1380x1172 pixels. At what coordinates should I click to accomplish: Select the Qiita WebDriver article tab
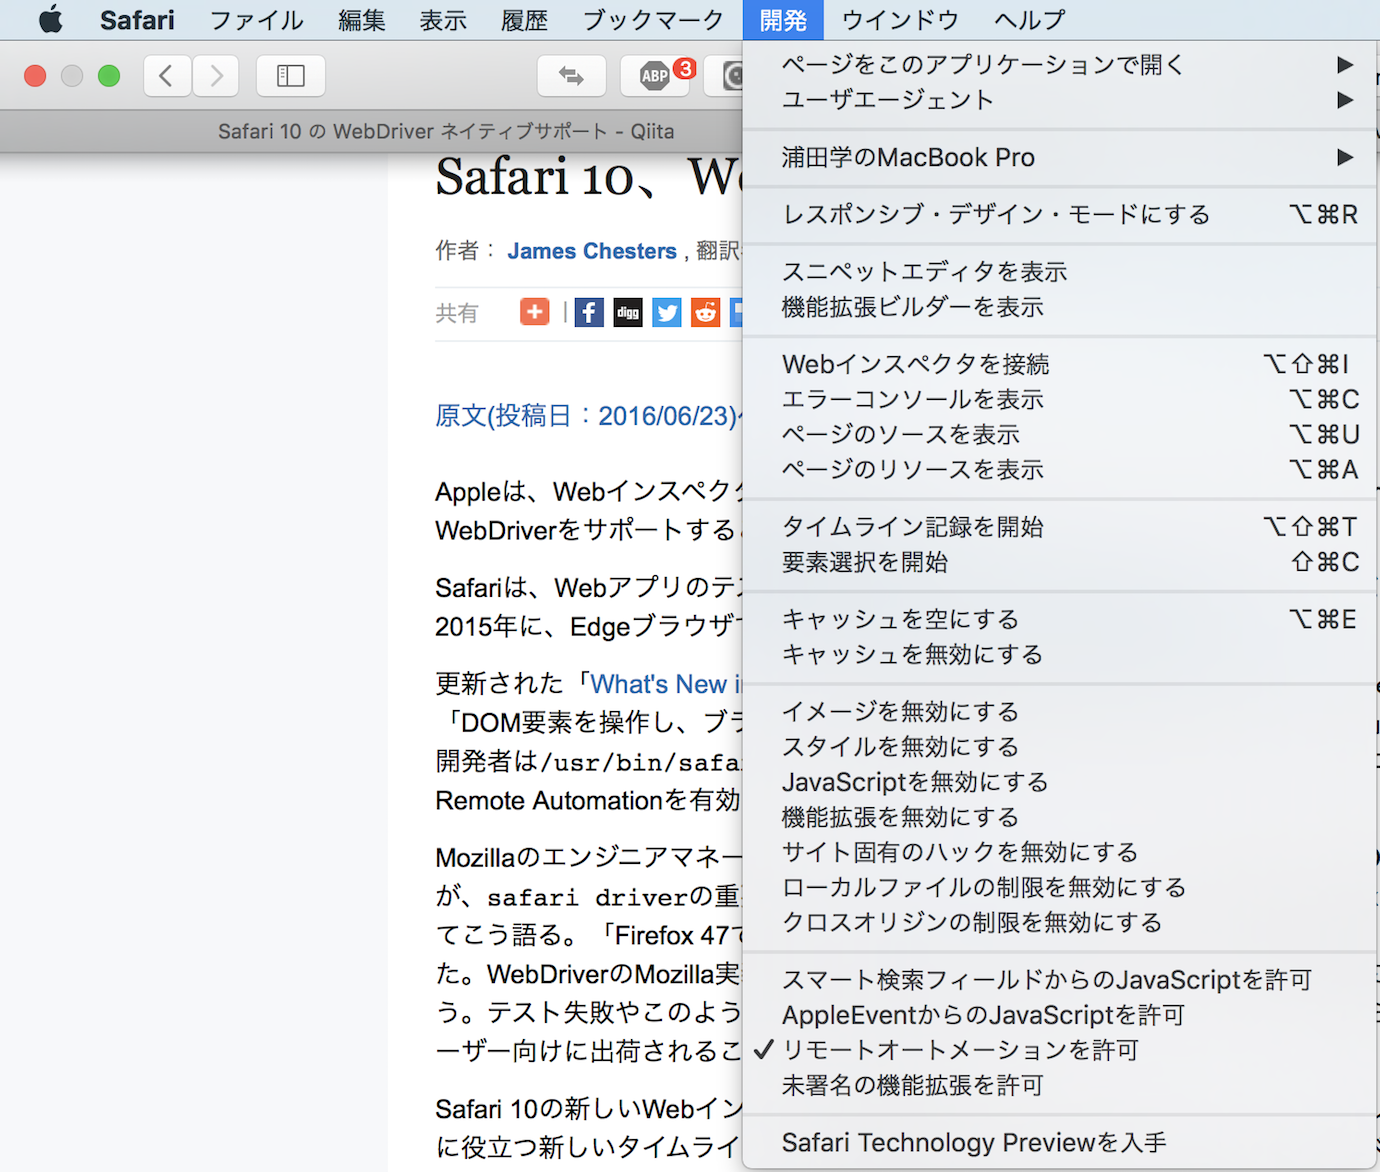[445, 130]
